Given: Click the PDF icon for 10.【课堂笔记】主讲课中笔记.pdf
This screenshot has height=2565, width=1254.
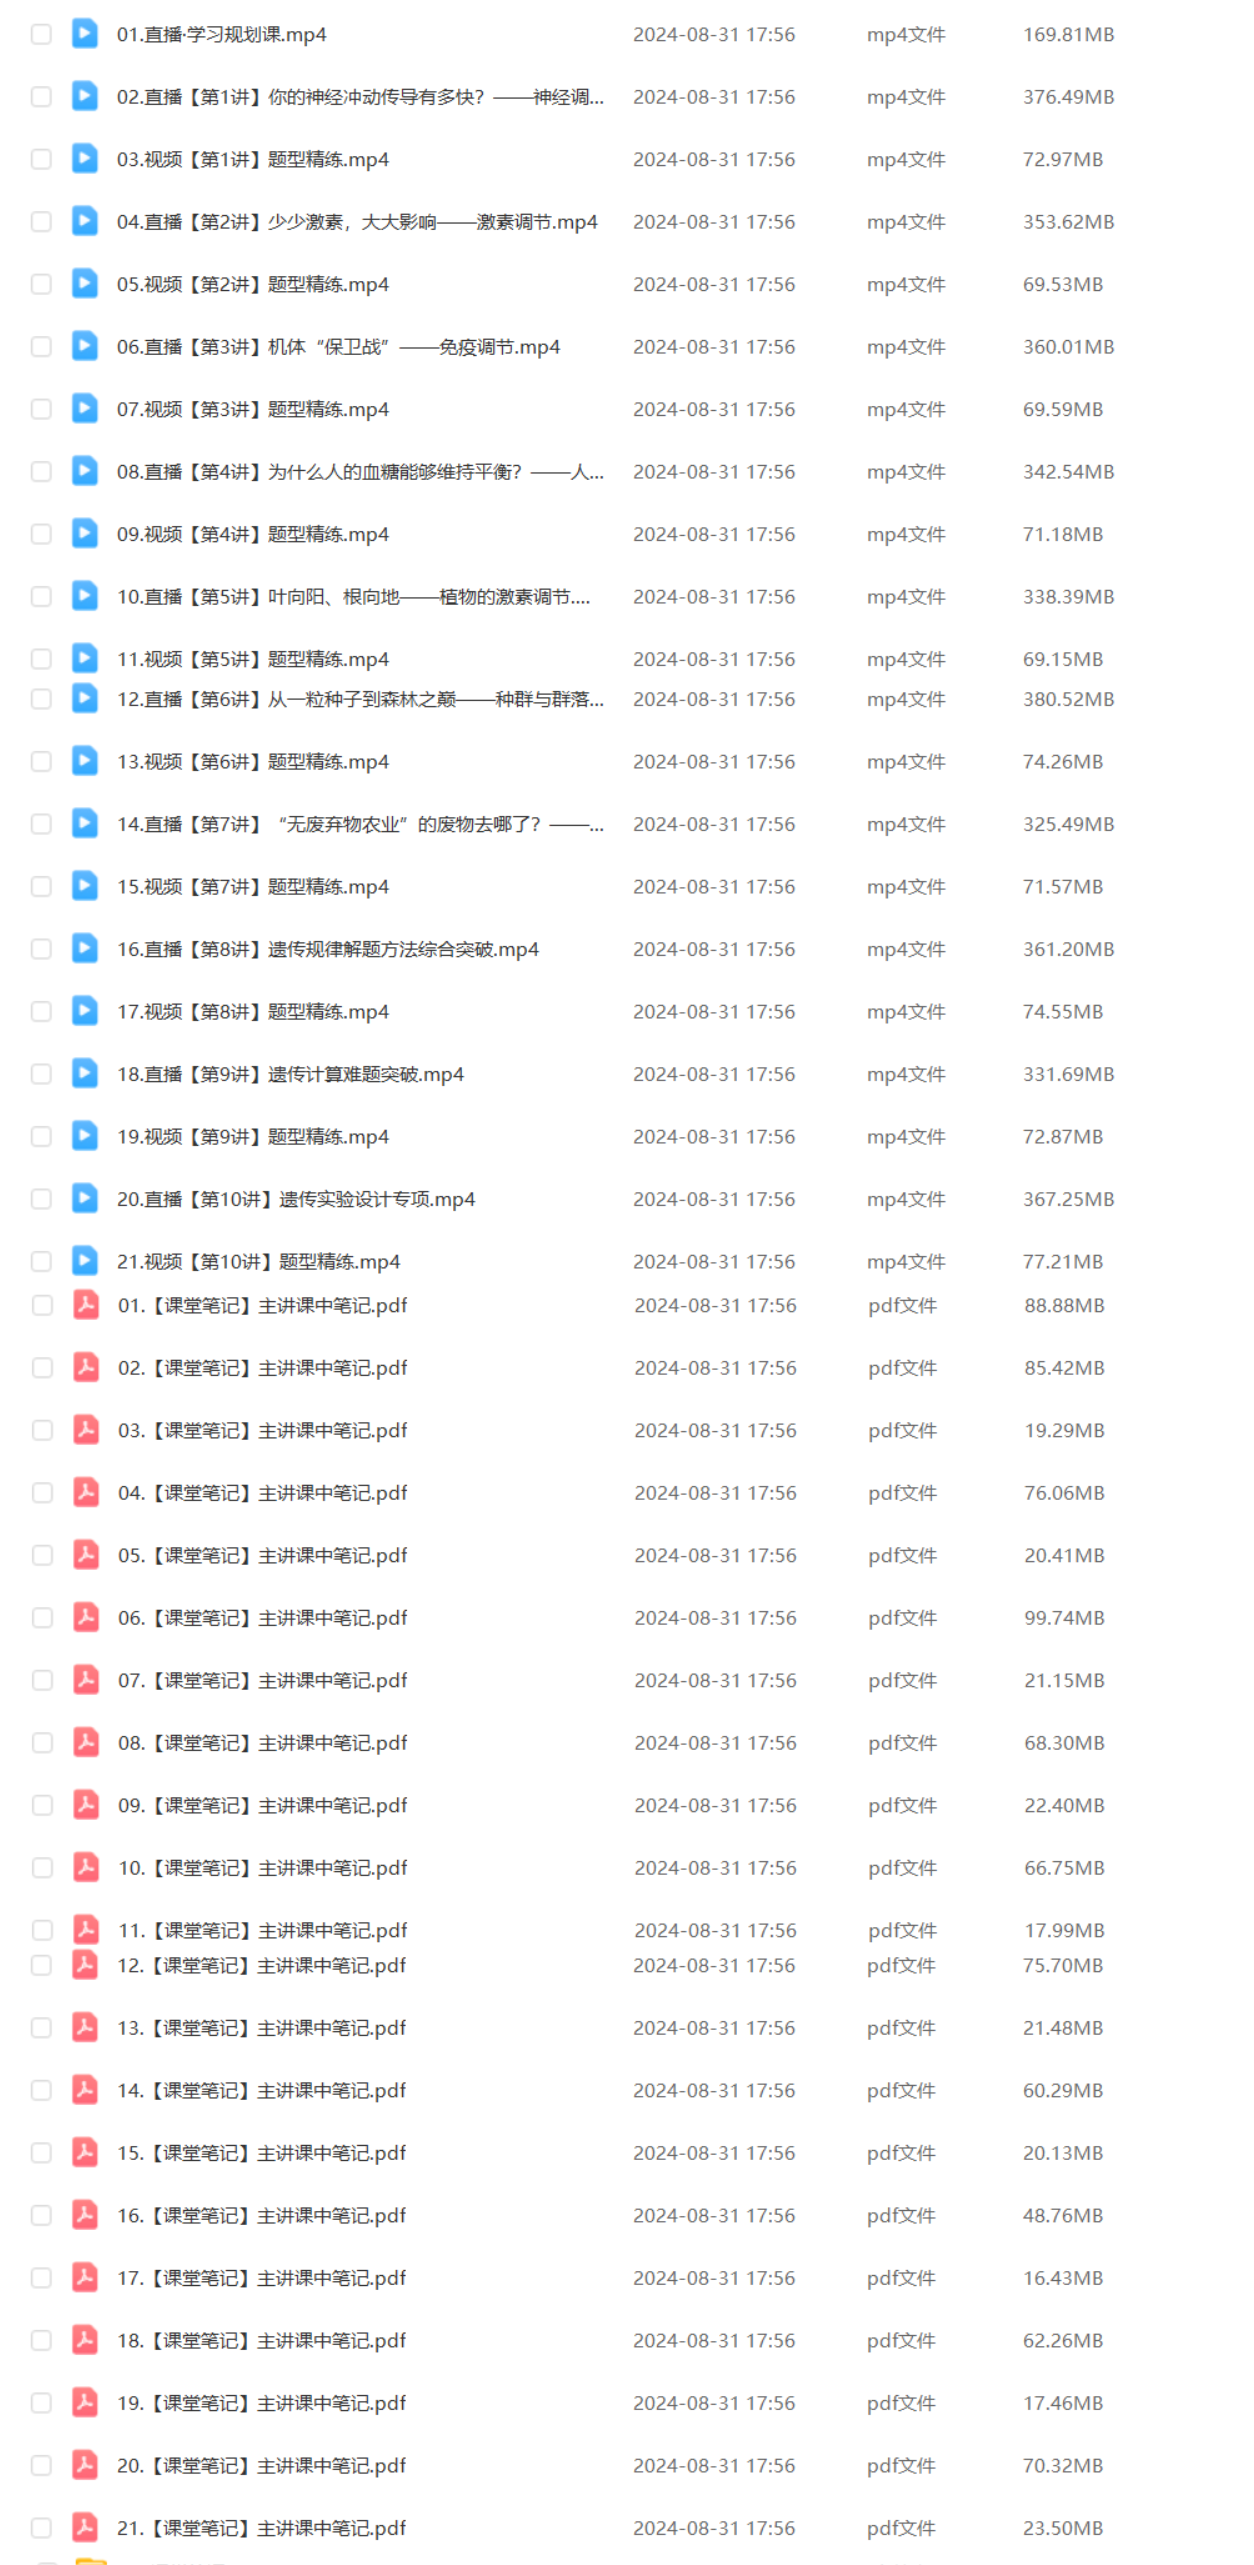Looking at the screenshot, I should 86,1866.
